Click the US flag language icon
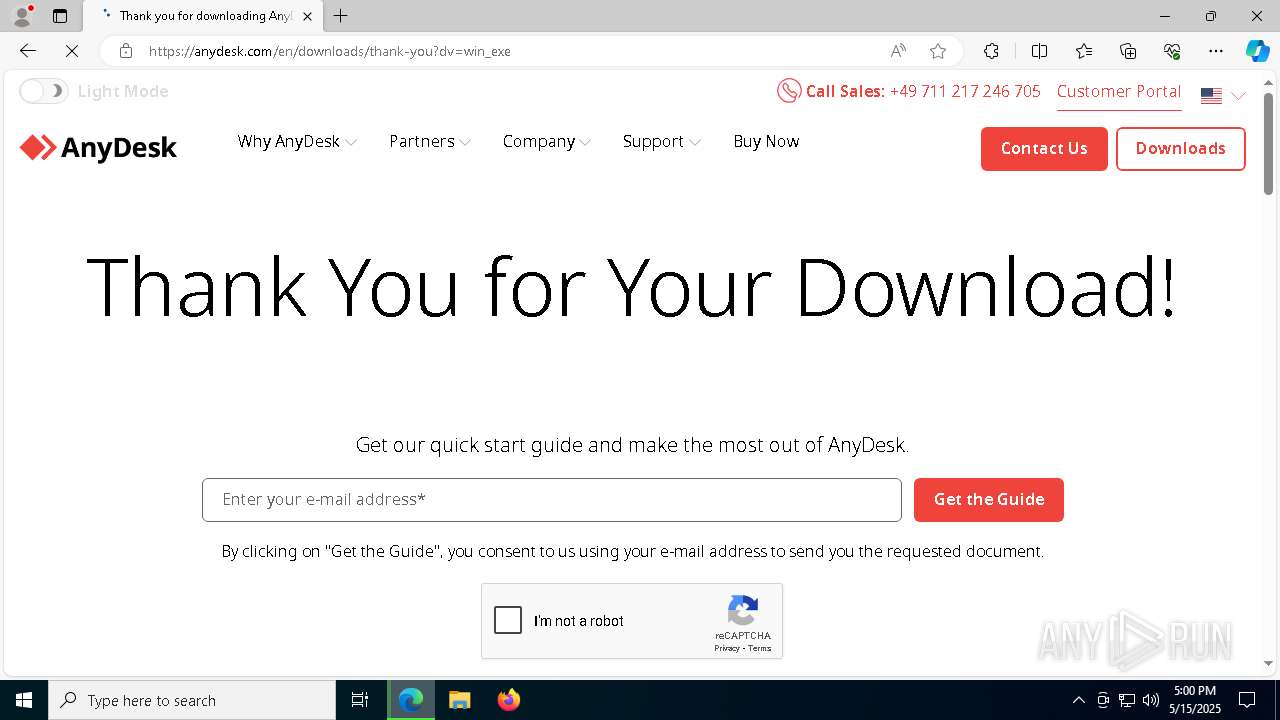Image resolution: width=1280 pixels, height=720 pixels. 1211,96
